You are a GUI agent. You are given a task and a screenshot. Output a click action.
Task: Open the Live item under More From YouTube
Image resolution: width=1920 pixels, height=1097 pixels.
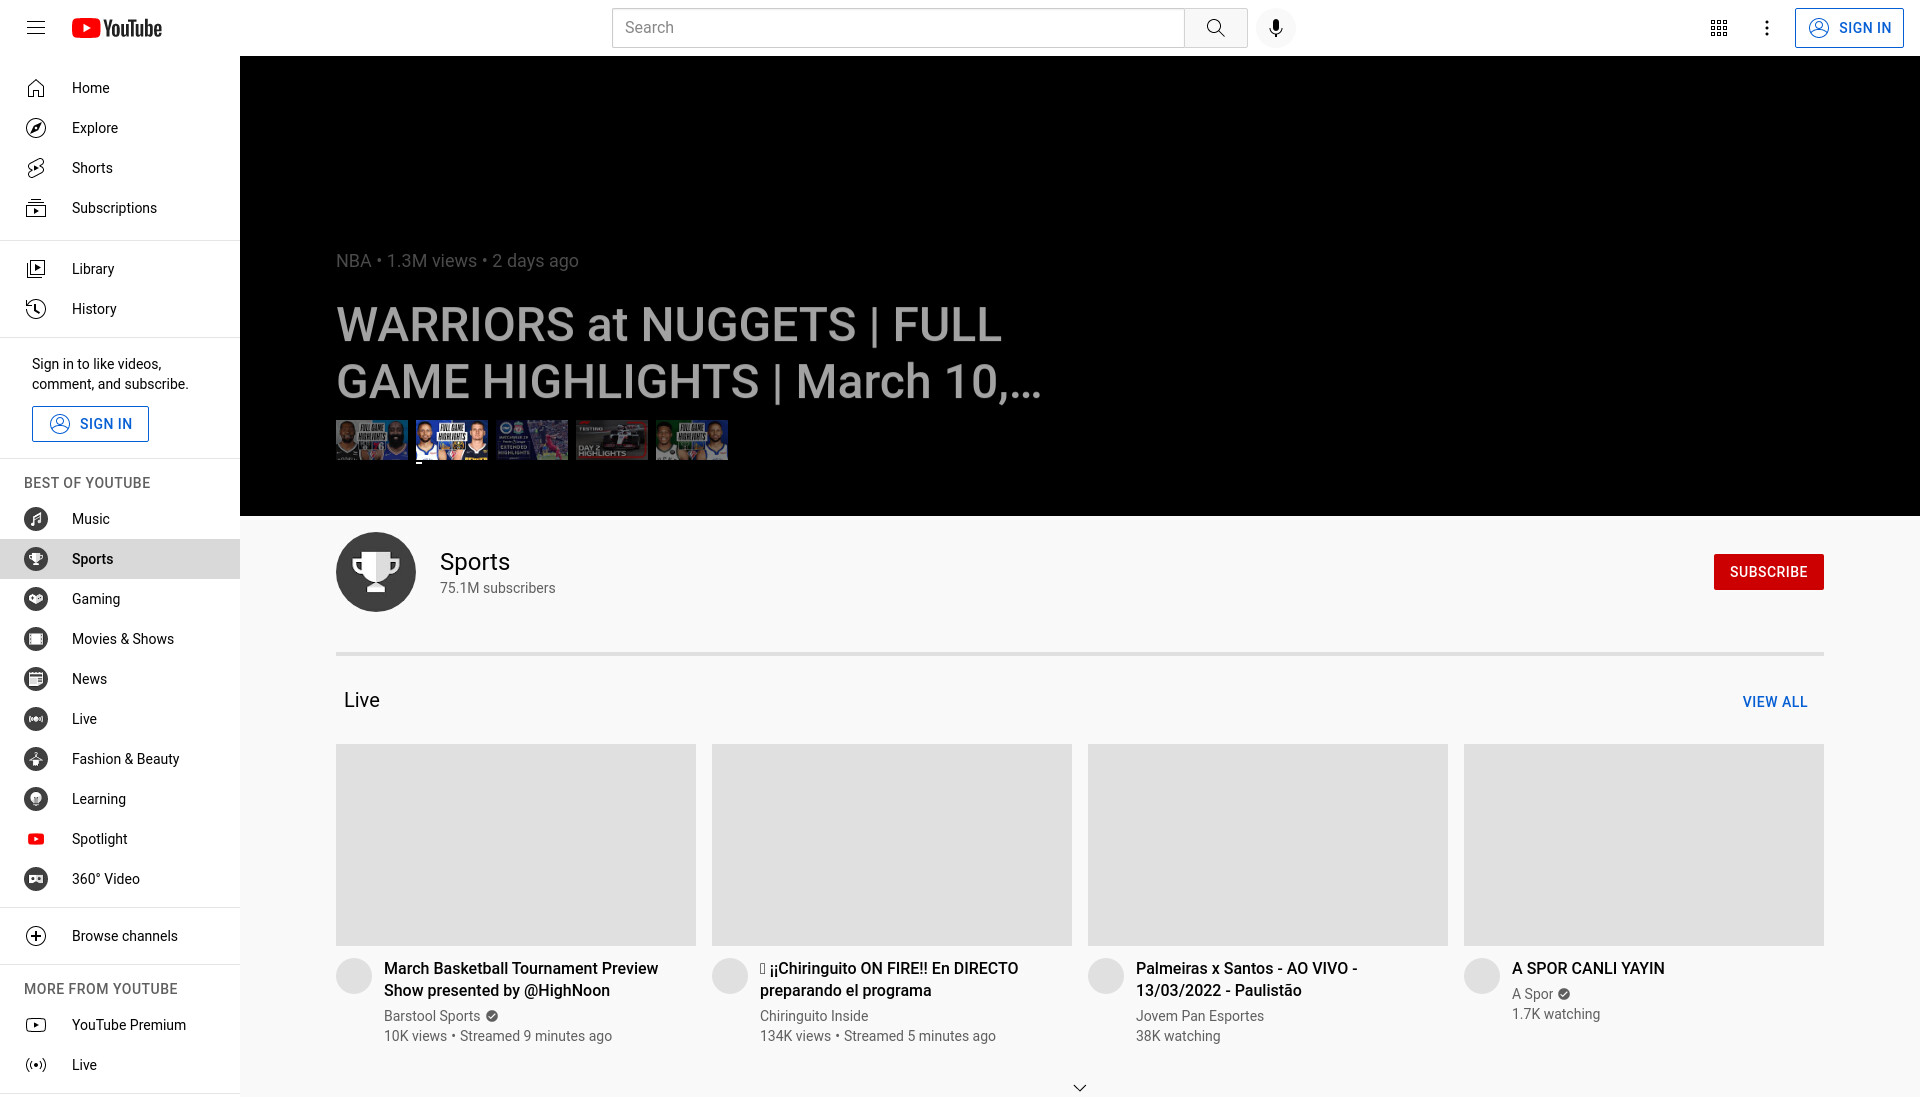click(x=120, y=1065)
